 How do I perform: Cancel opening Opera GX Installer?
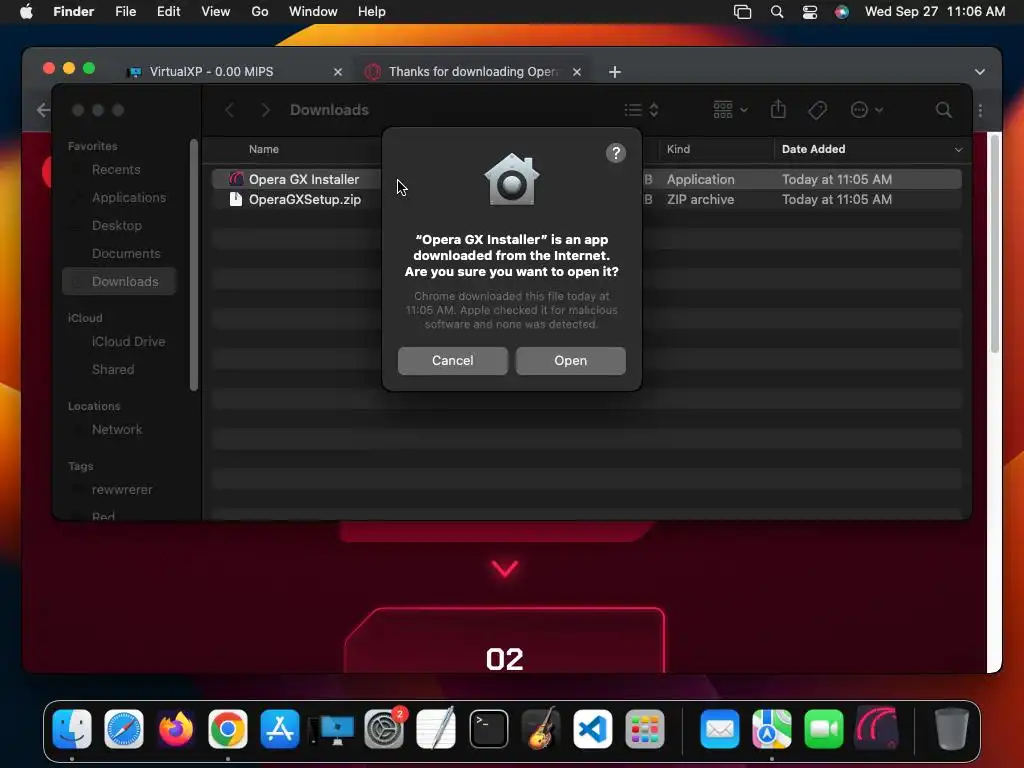pos(453,360)
